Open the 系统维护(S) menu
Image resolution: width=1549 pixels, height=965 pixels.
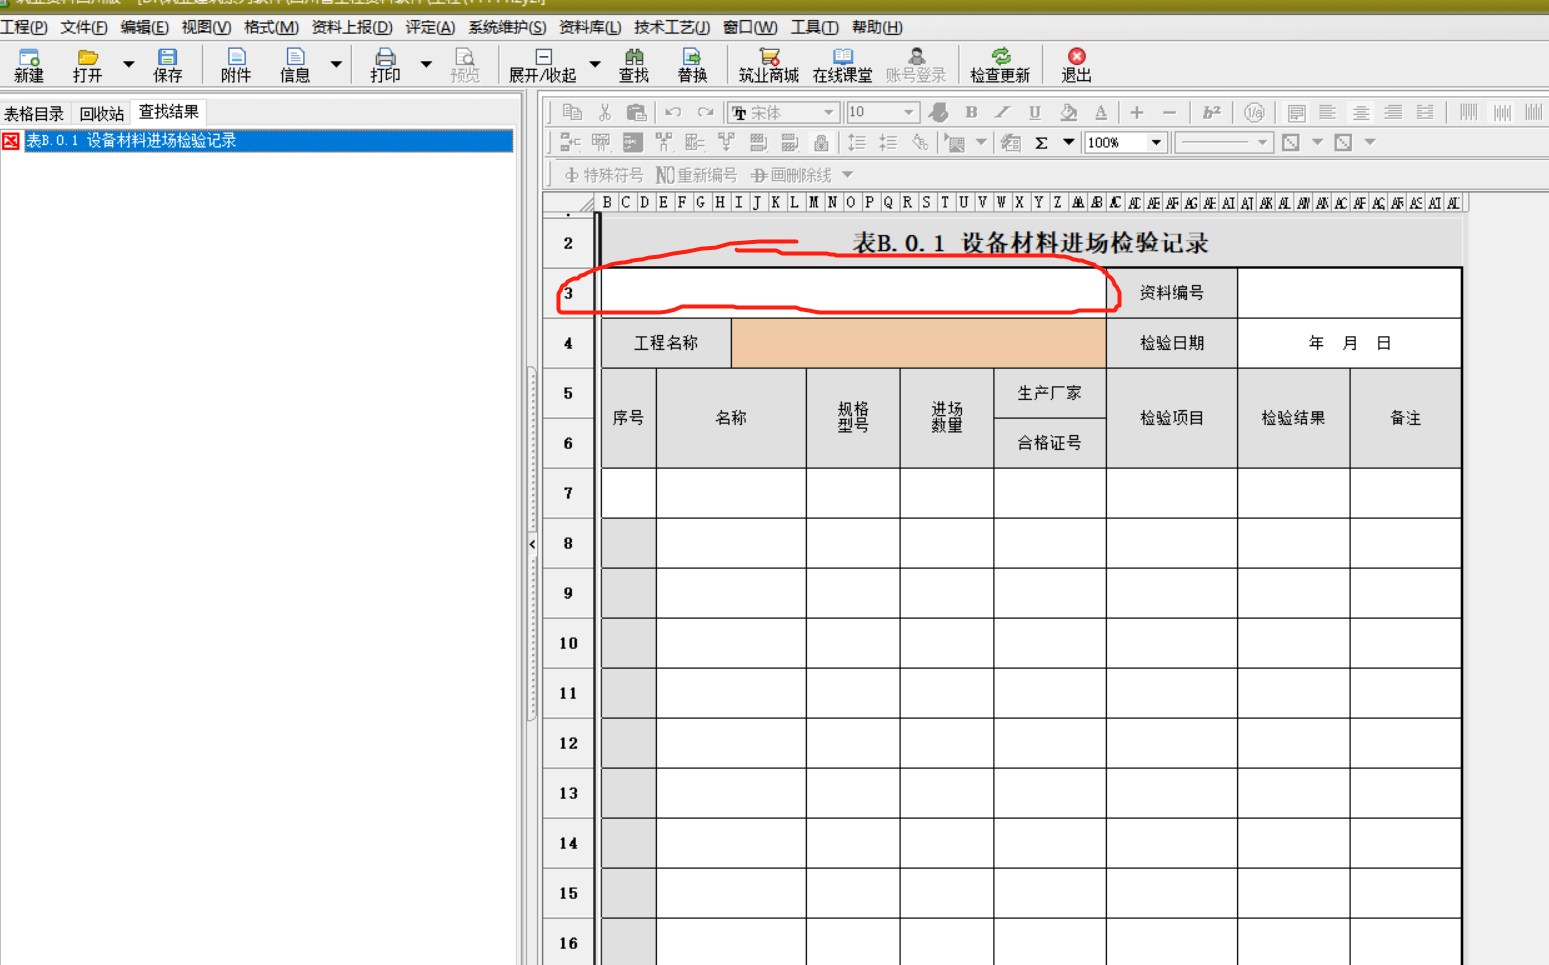(507, 27)
